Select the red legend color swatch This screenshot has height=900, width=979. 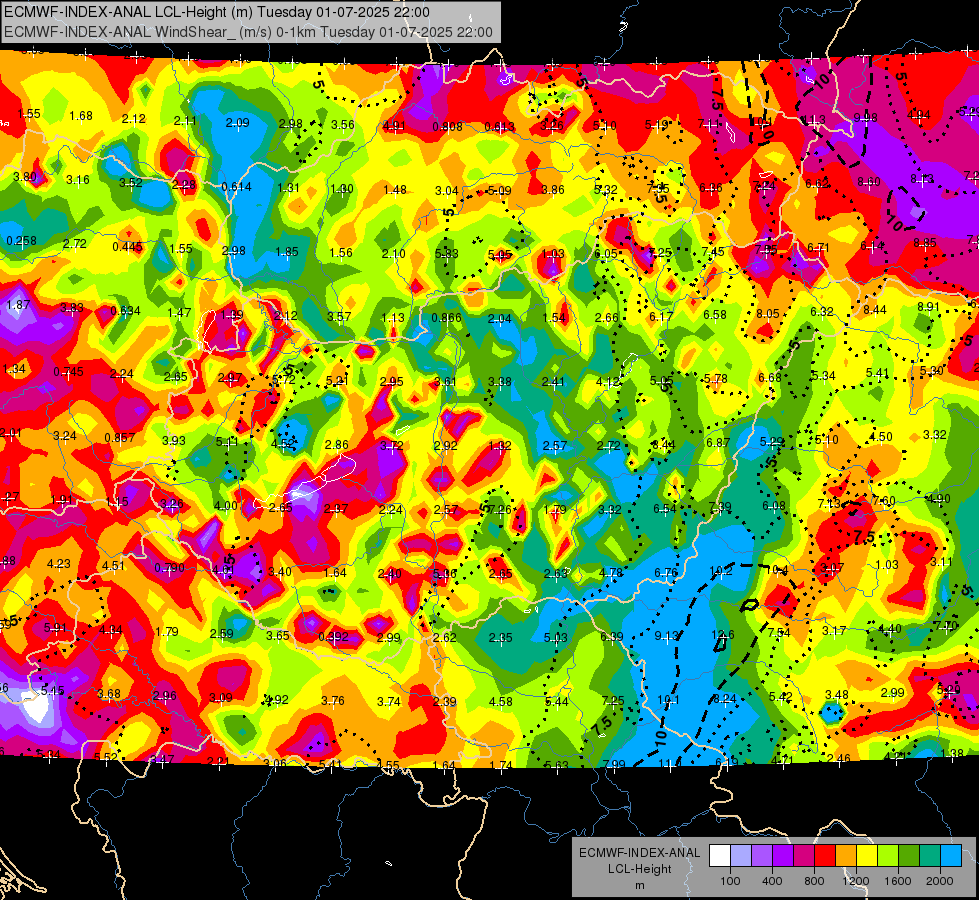click(x=825, y=856)
